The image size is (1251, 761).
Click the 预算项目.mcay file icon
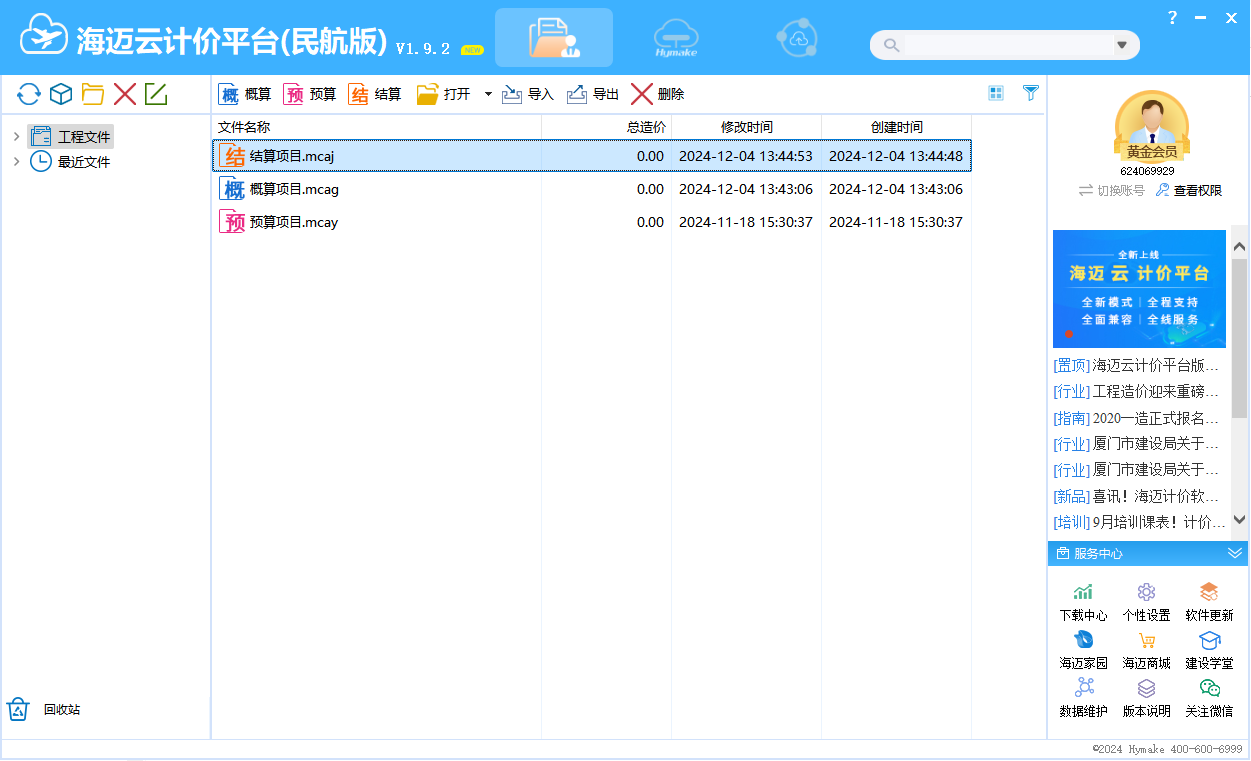point(233,222)
